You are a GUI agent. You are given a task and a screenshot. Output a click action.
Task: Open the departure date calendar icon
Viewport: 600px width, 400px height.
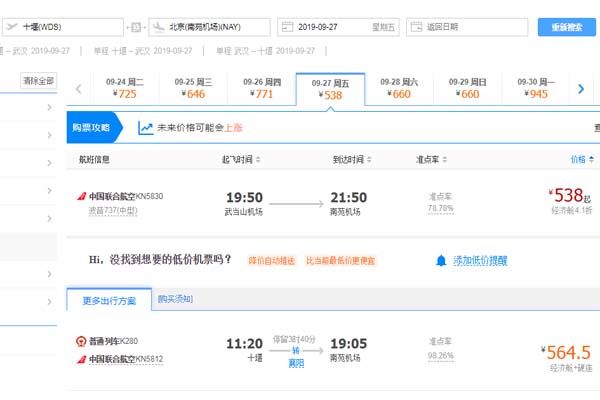tap(287, 27)
